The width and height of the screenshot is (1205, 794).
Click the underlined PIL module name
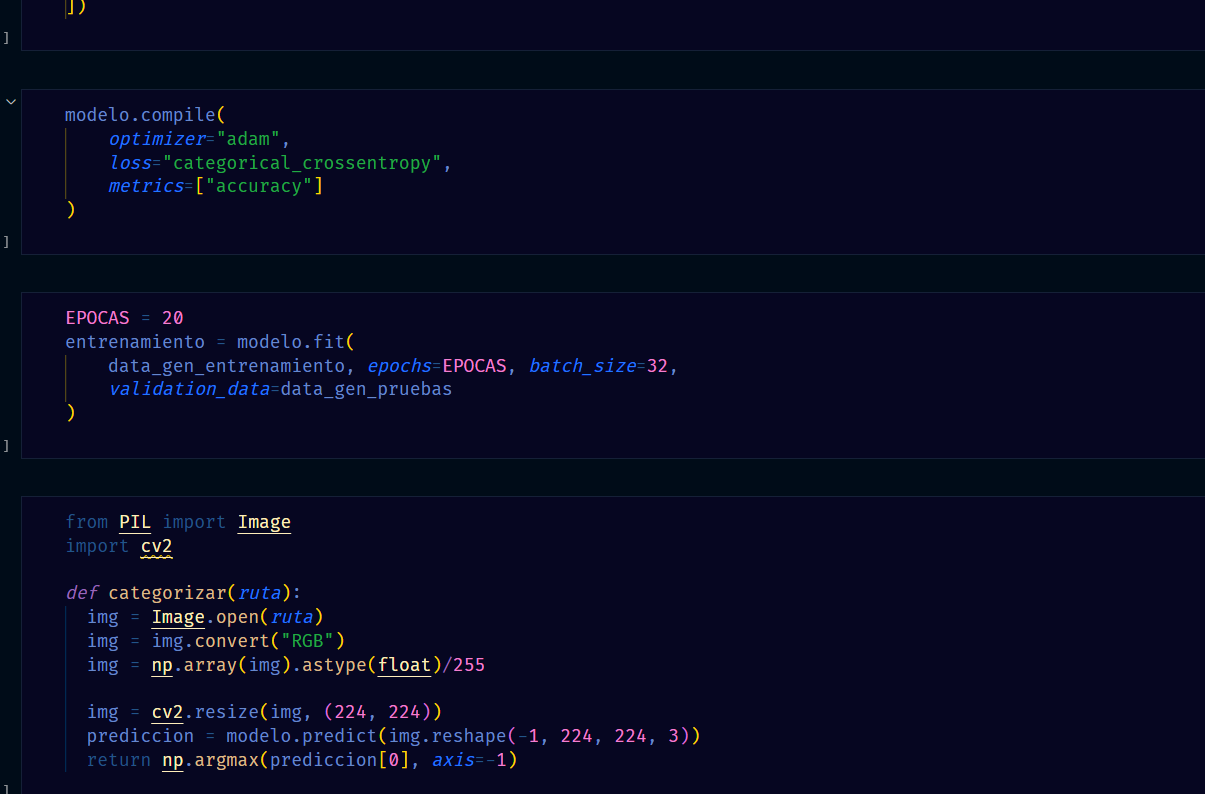point(135,522)
